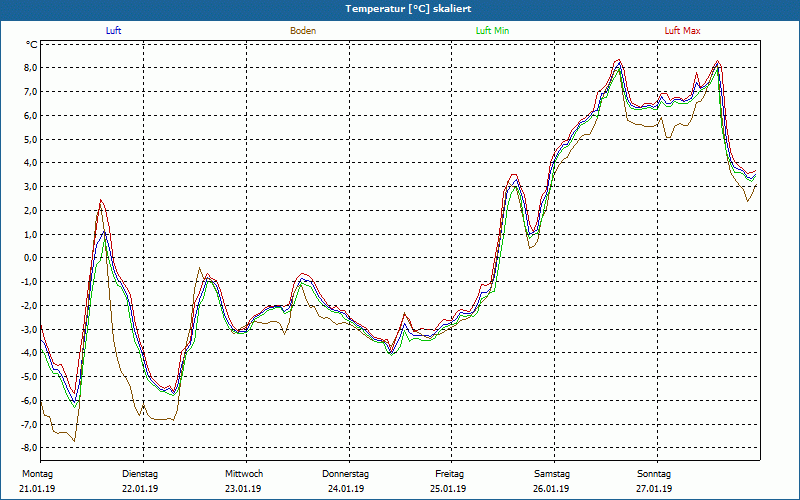Click the '1,0' y-axis value
This screenshot has width=800, height=500.
pos(30,234)
